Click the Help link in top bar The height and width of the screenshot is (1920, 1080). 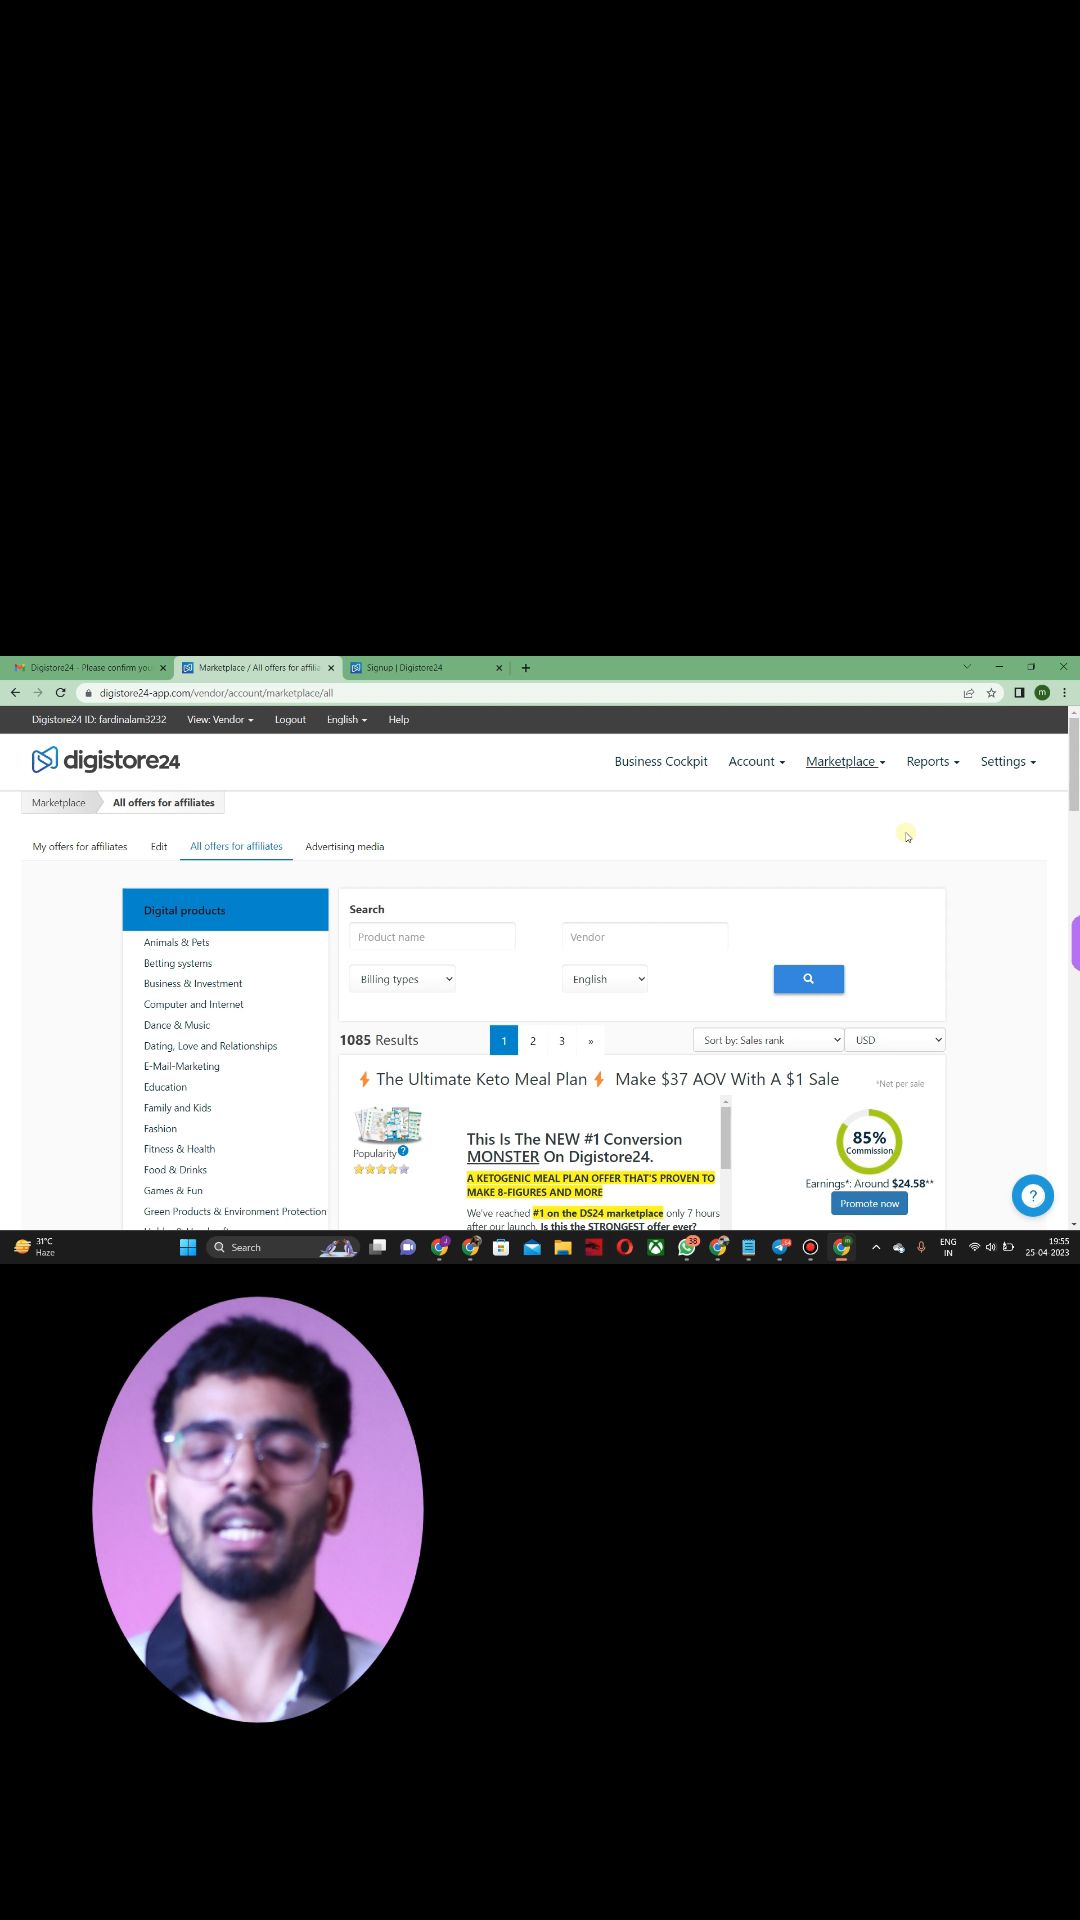[x=398, y=719]
